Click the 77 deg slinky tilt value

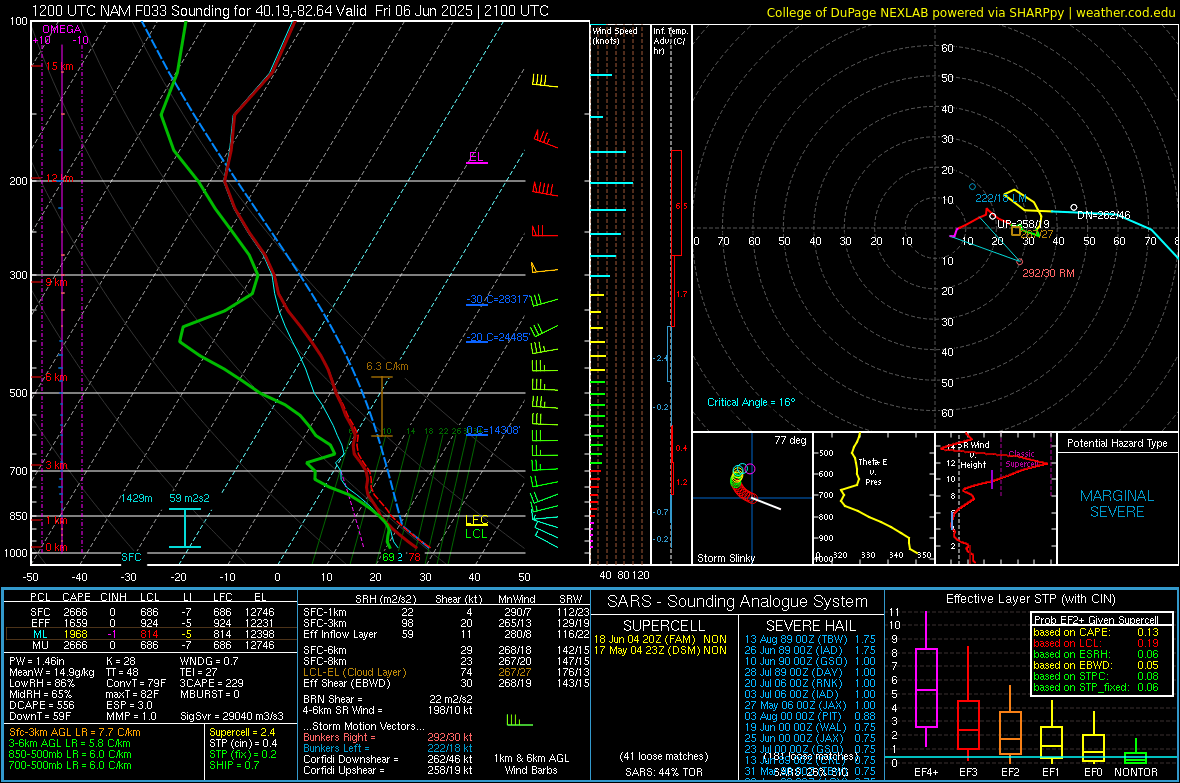790,440
